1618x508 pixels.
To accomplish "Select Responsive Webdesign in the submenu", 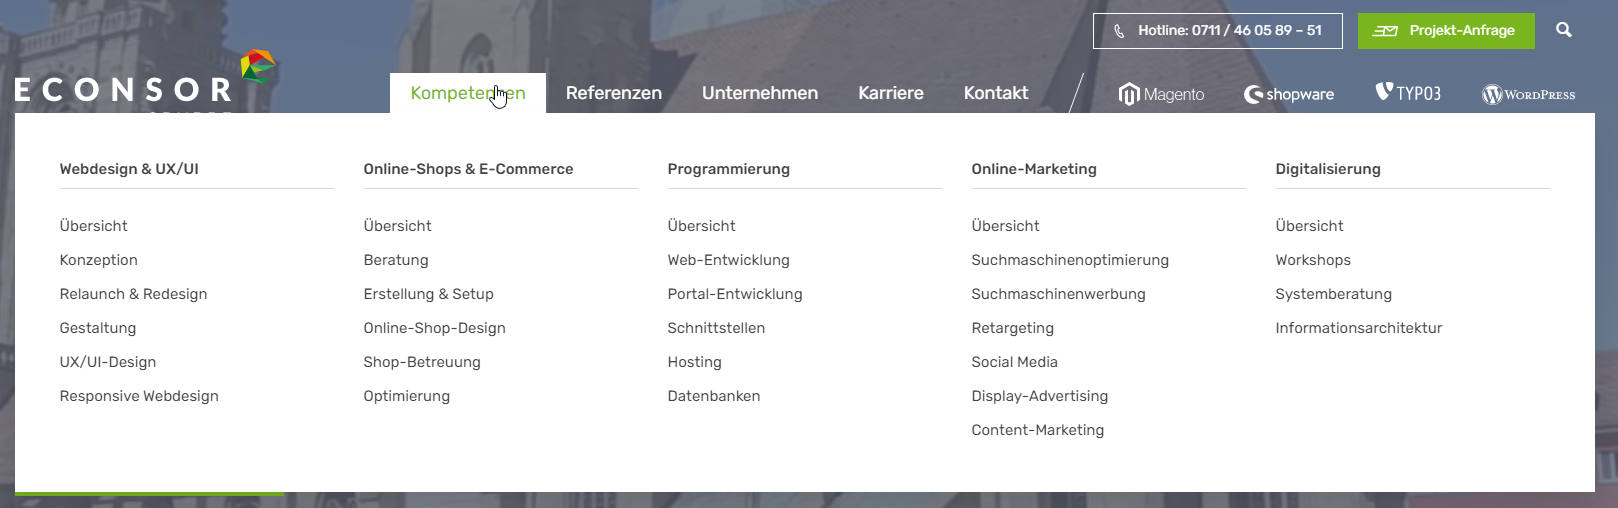I will (x=139, y=396).
